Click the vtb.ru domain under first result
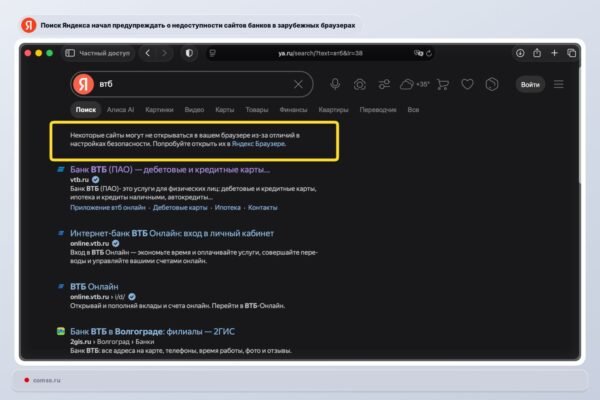The width and height of the screenshot is (600, 400). (x=79, y=180)
